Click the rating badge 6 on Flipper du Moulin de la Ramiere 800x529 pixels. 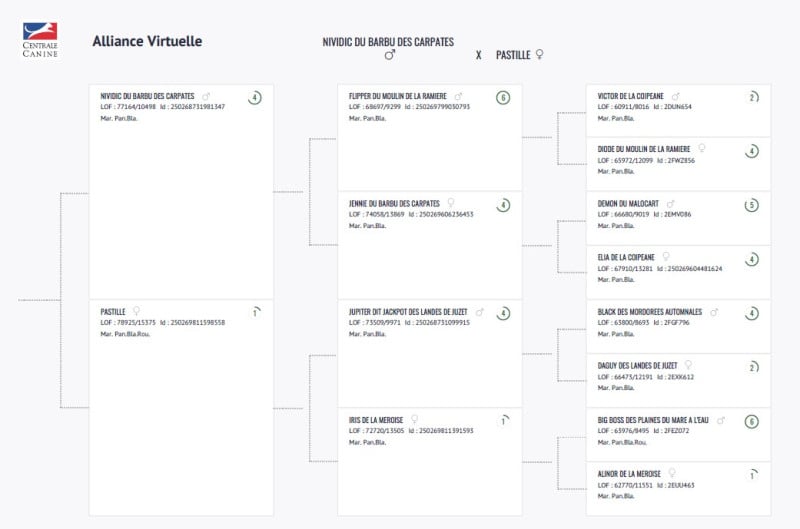503,97
